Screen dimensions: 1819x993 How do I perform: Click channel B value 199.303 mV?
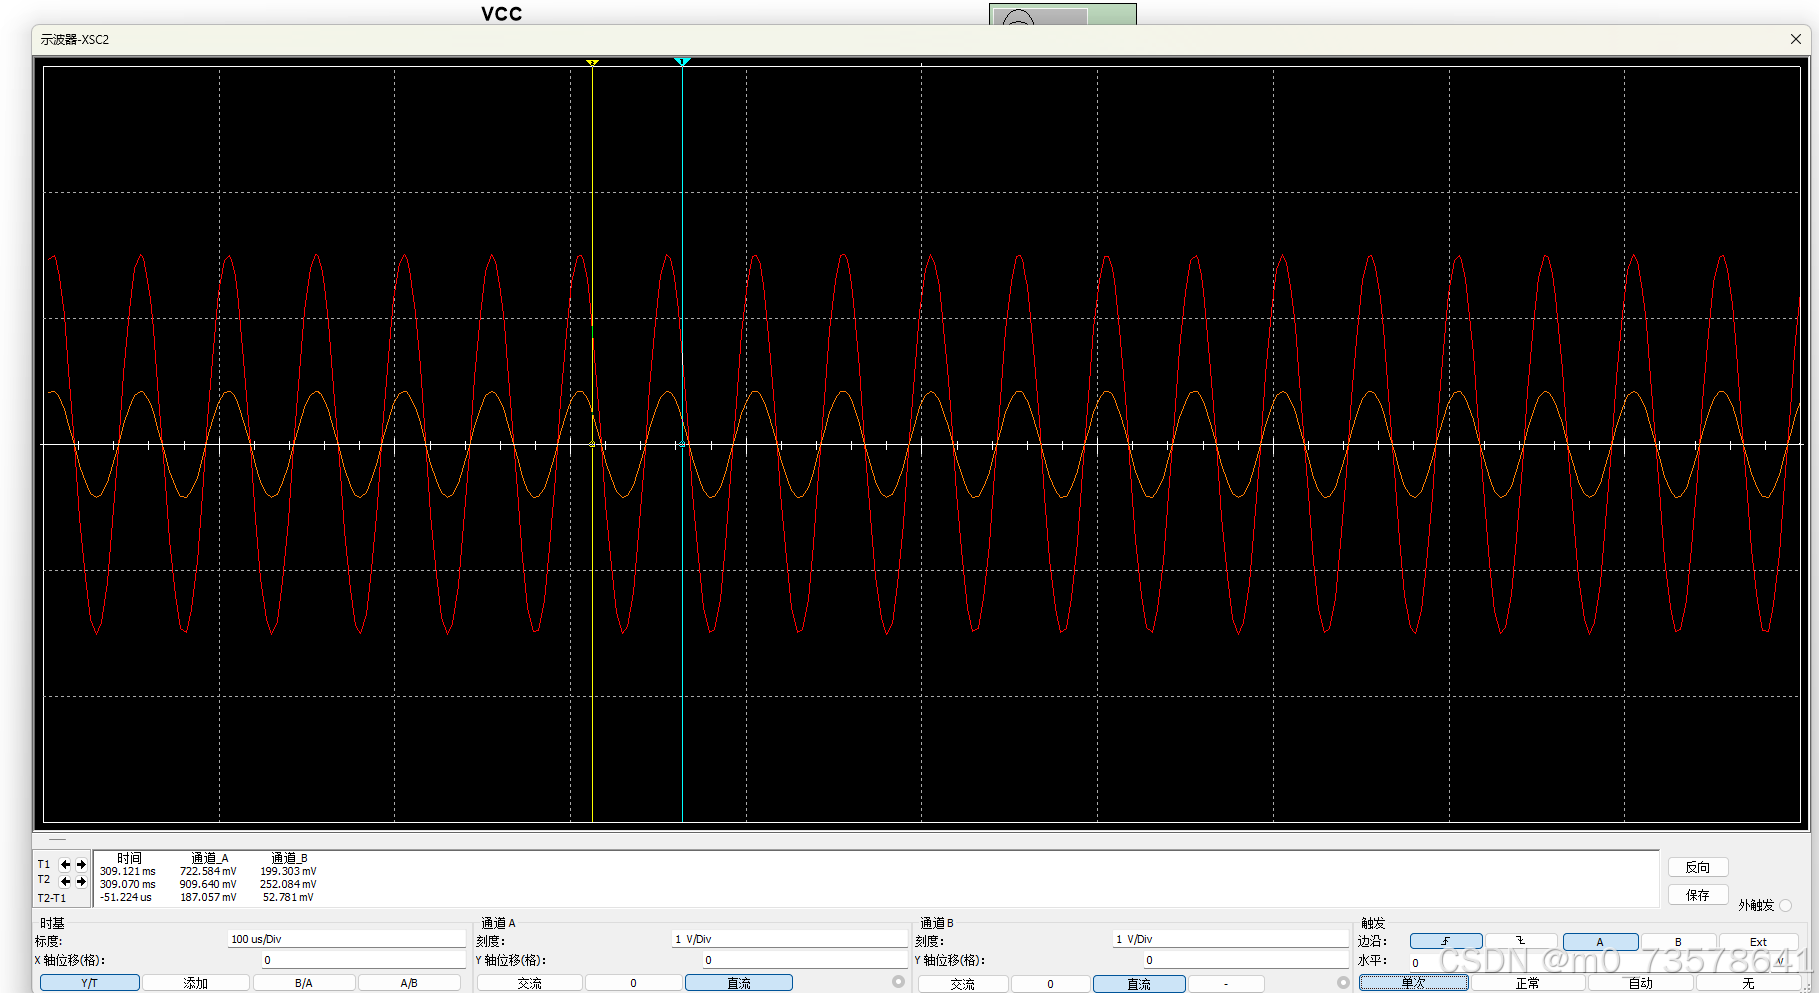pos(288,871)
